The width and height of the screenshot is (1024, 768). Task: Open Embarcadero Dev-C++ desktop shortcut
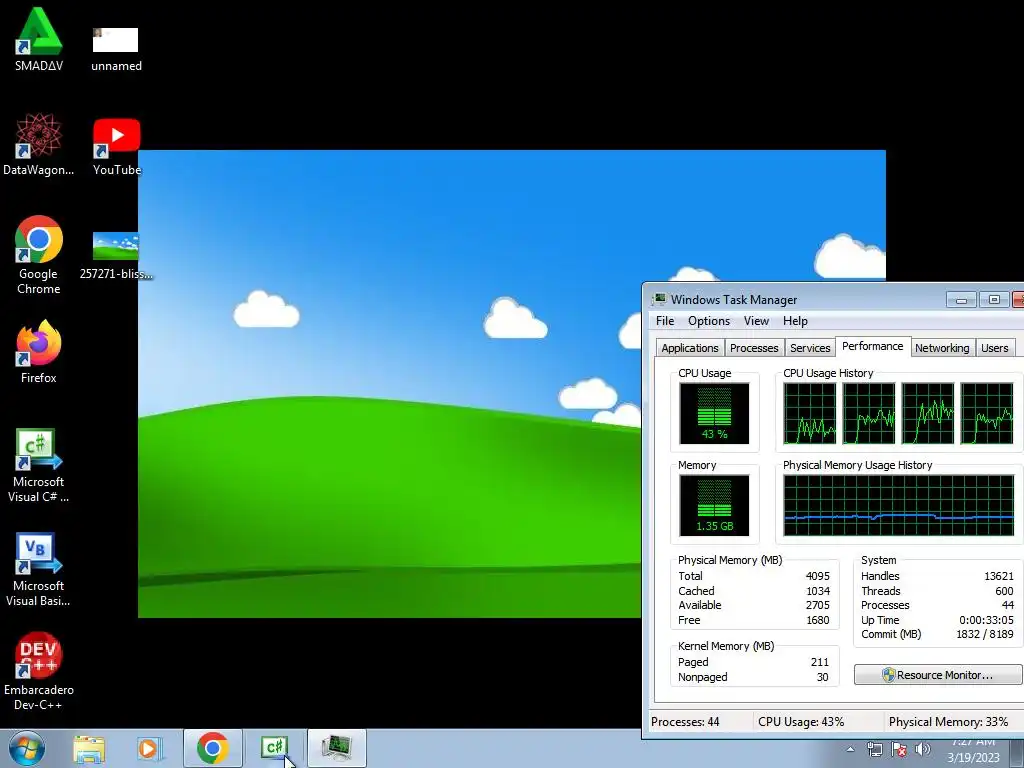(x=39, y=671)
